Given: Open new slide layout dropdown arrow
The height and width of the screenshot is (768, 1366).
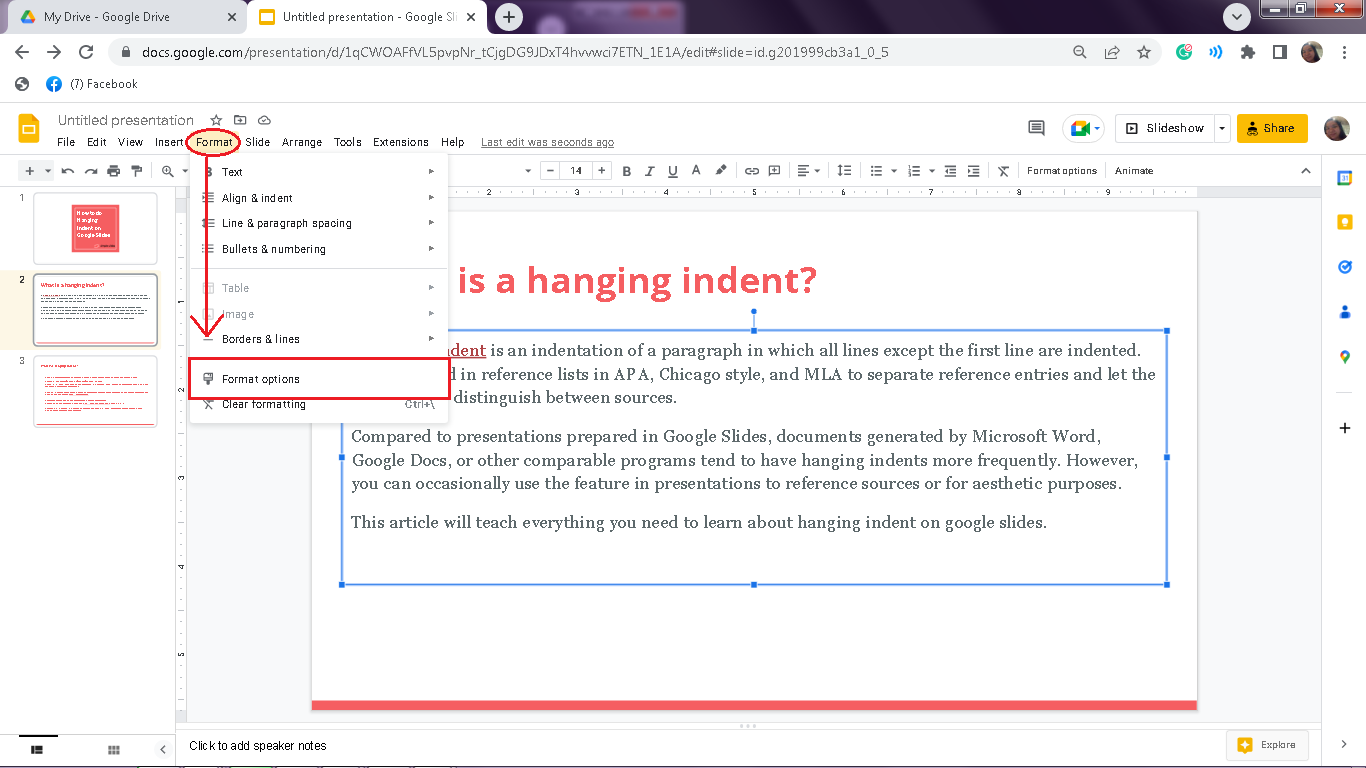Looking at the screenshot, I should 48,171.
